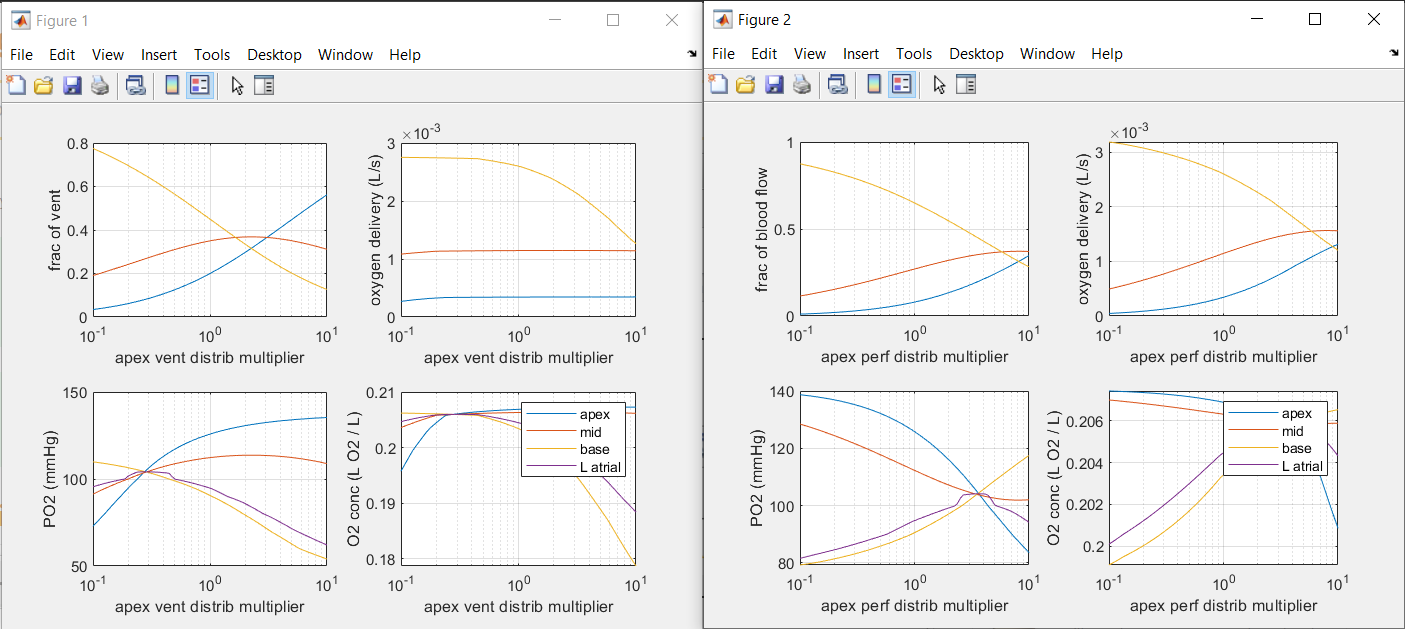This screenshot has width=1405, height=629.
Task: Click Open File icon in Figure 2
Action: (746, 85)
